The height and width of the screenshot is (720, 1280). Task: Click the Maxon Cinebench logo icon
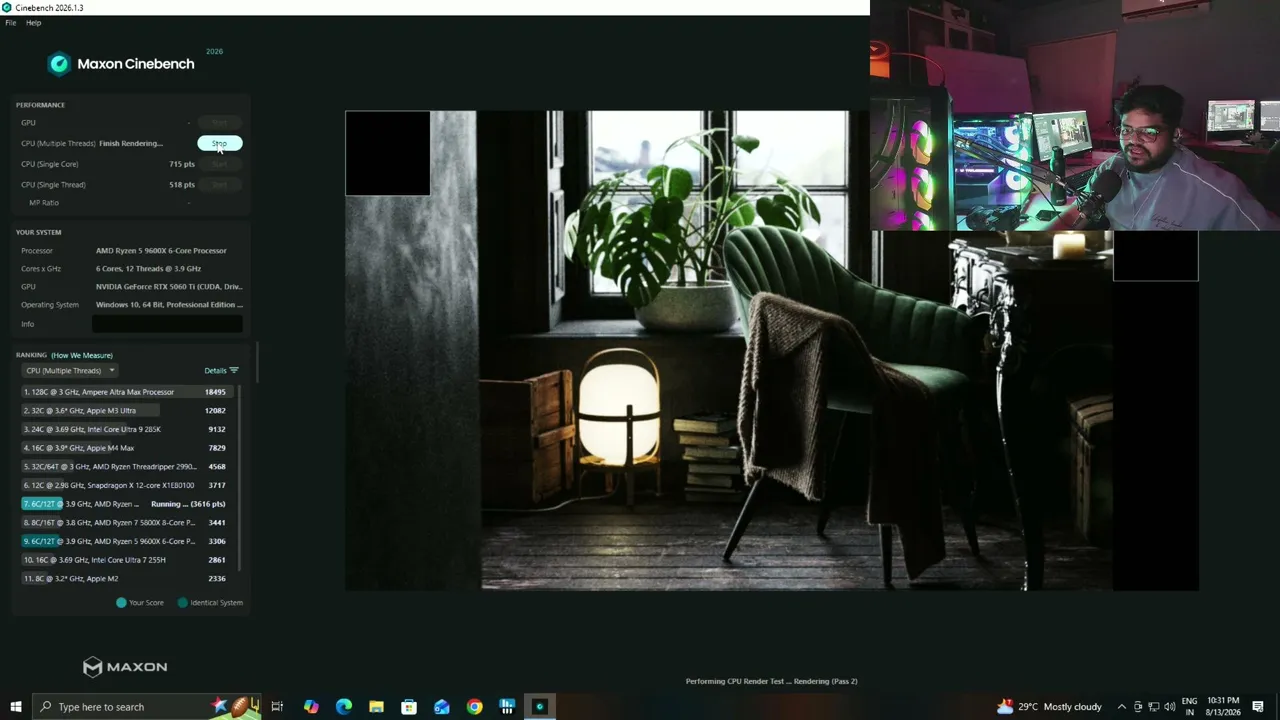pos(59,64)
